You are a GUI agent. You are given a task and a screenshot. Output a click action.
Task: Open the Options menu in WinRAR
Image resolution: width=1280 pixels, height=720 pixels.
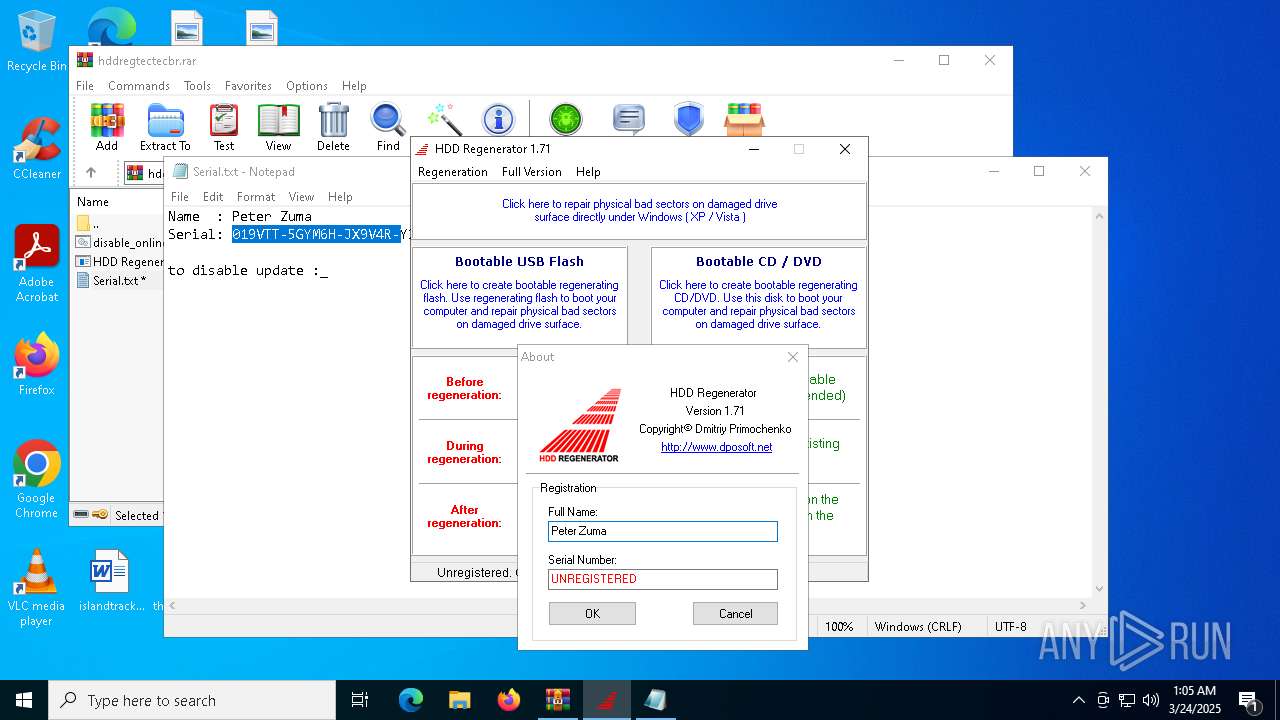point(307,86)
